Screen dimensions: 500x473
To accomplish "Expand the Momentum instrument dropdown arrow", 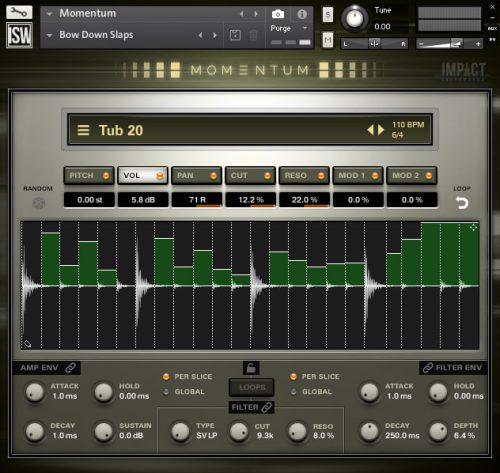I will (50, 14).
